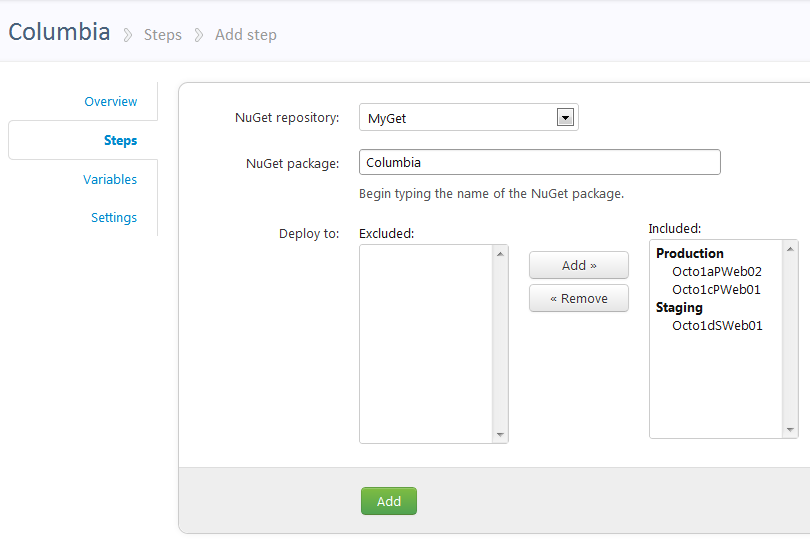Navigate to Steps breadcrumb link

point(162,35)
